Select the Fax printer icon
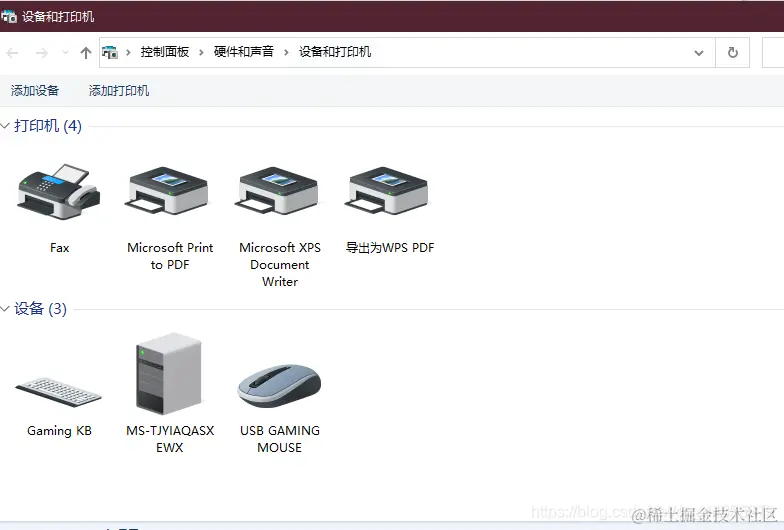This screenshot has height=530, width=784. click(x=59, y=192)
